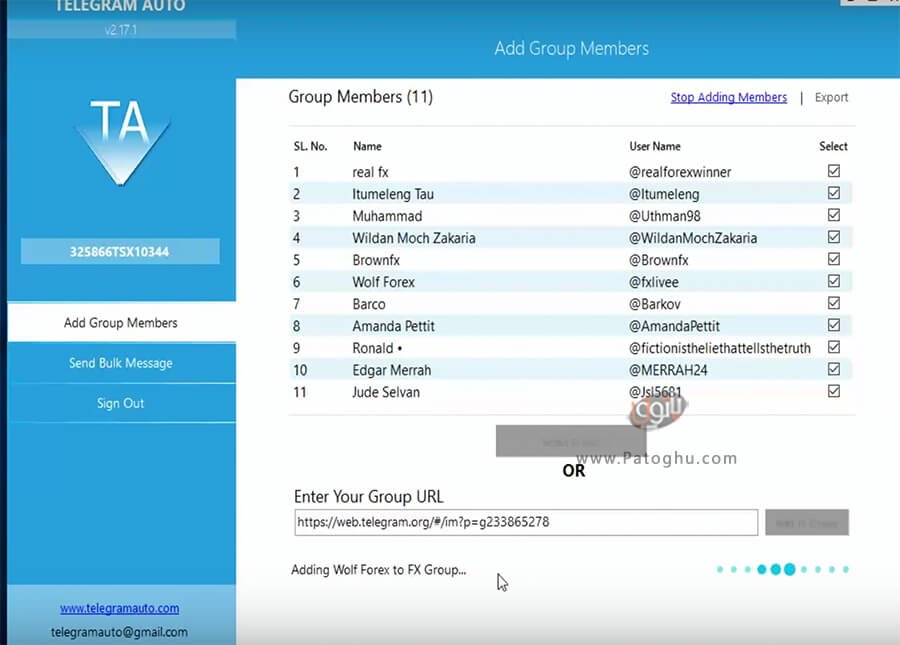Click the telegramauto@gmail.com email text
The width and height of the screenshot is (900, 645).
click(119, 632)
